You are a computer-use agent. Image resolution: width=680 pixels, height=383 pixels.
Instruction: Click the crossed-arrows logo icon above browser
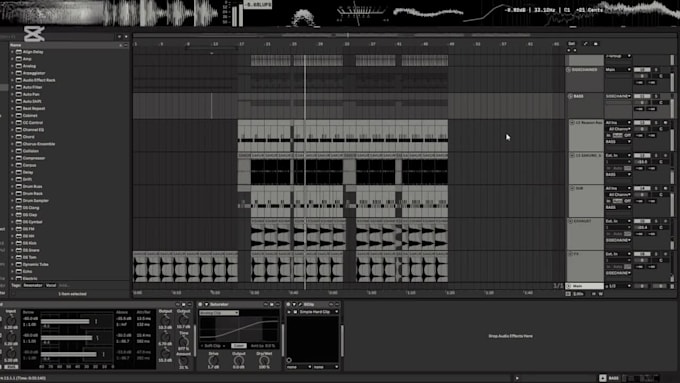pyautogui.click(x=34, y=34)
